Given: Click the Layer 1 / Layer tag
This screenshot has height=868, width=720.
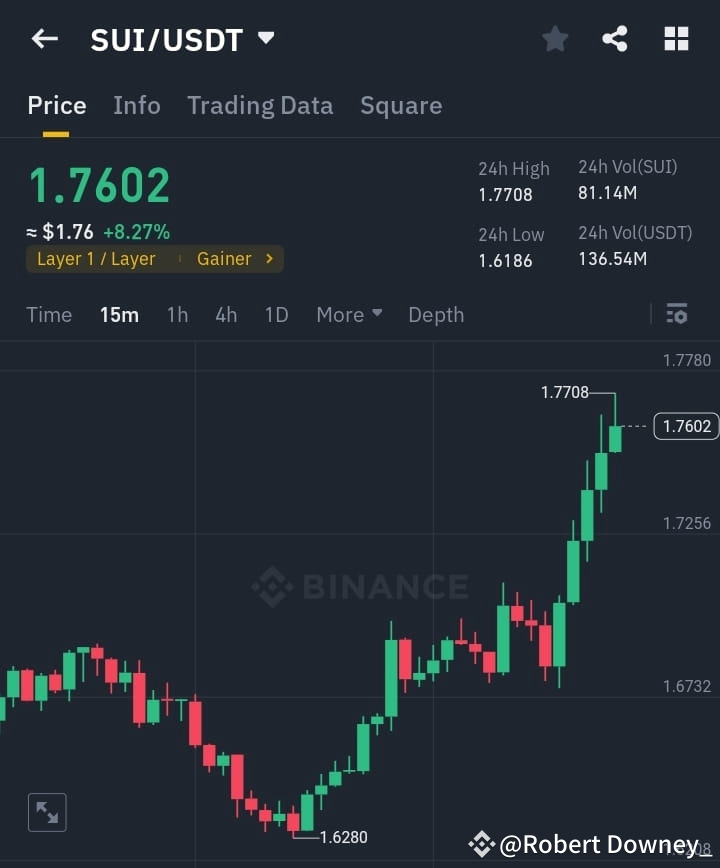Looking at the screenshot, I should click(95, 258).
